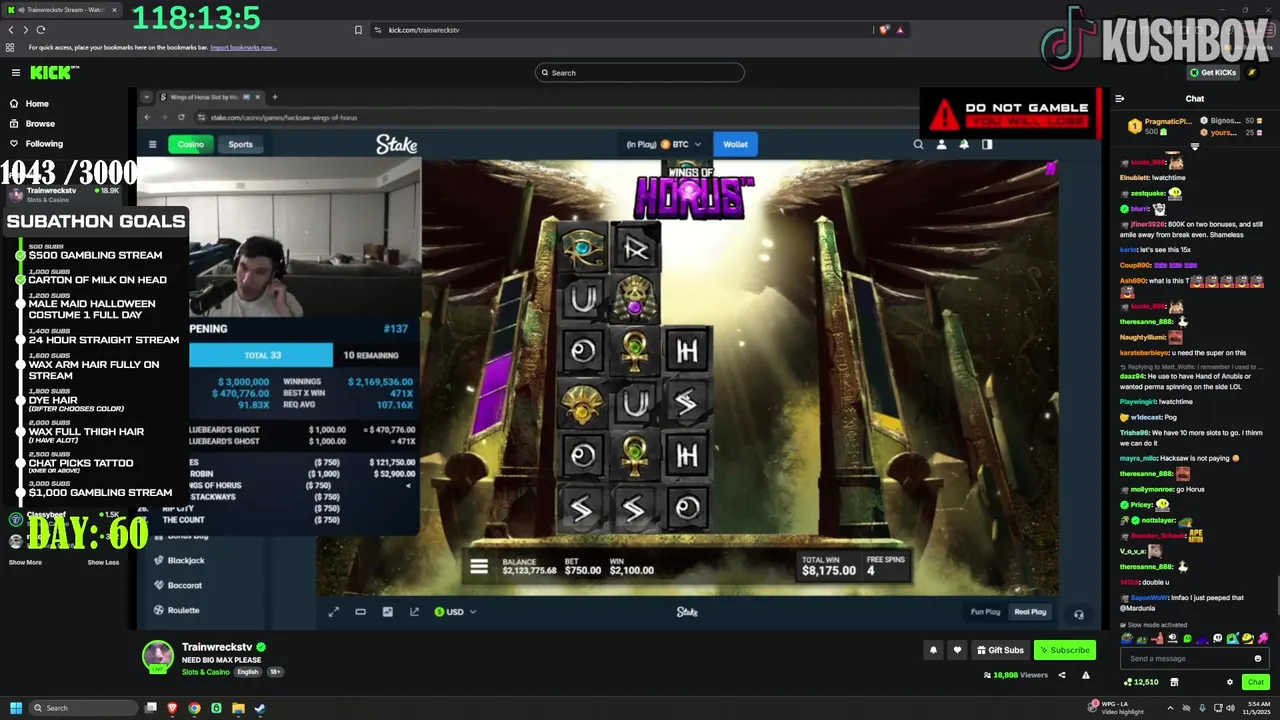1280x720 pixels.
Task: Select the Sports tab on Stake
Action: (x=240, y=144)
